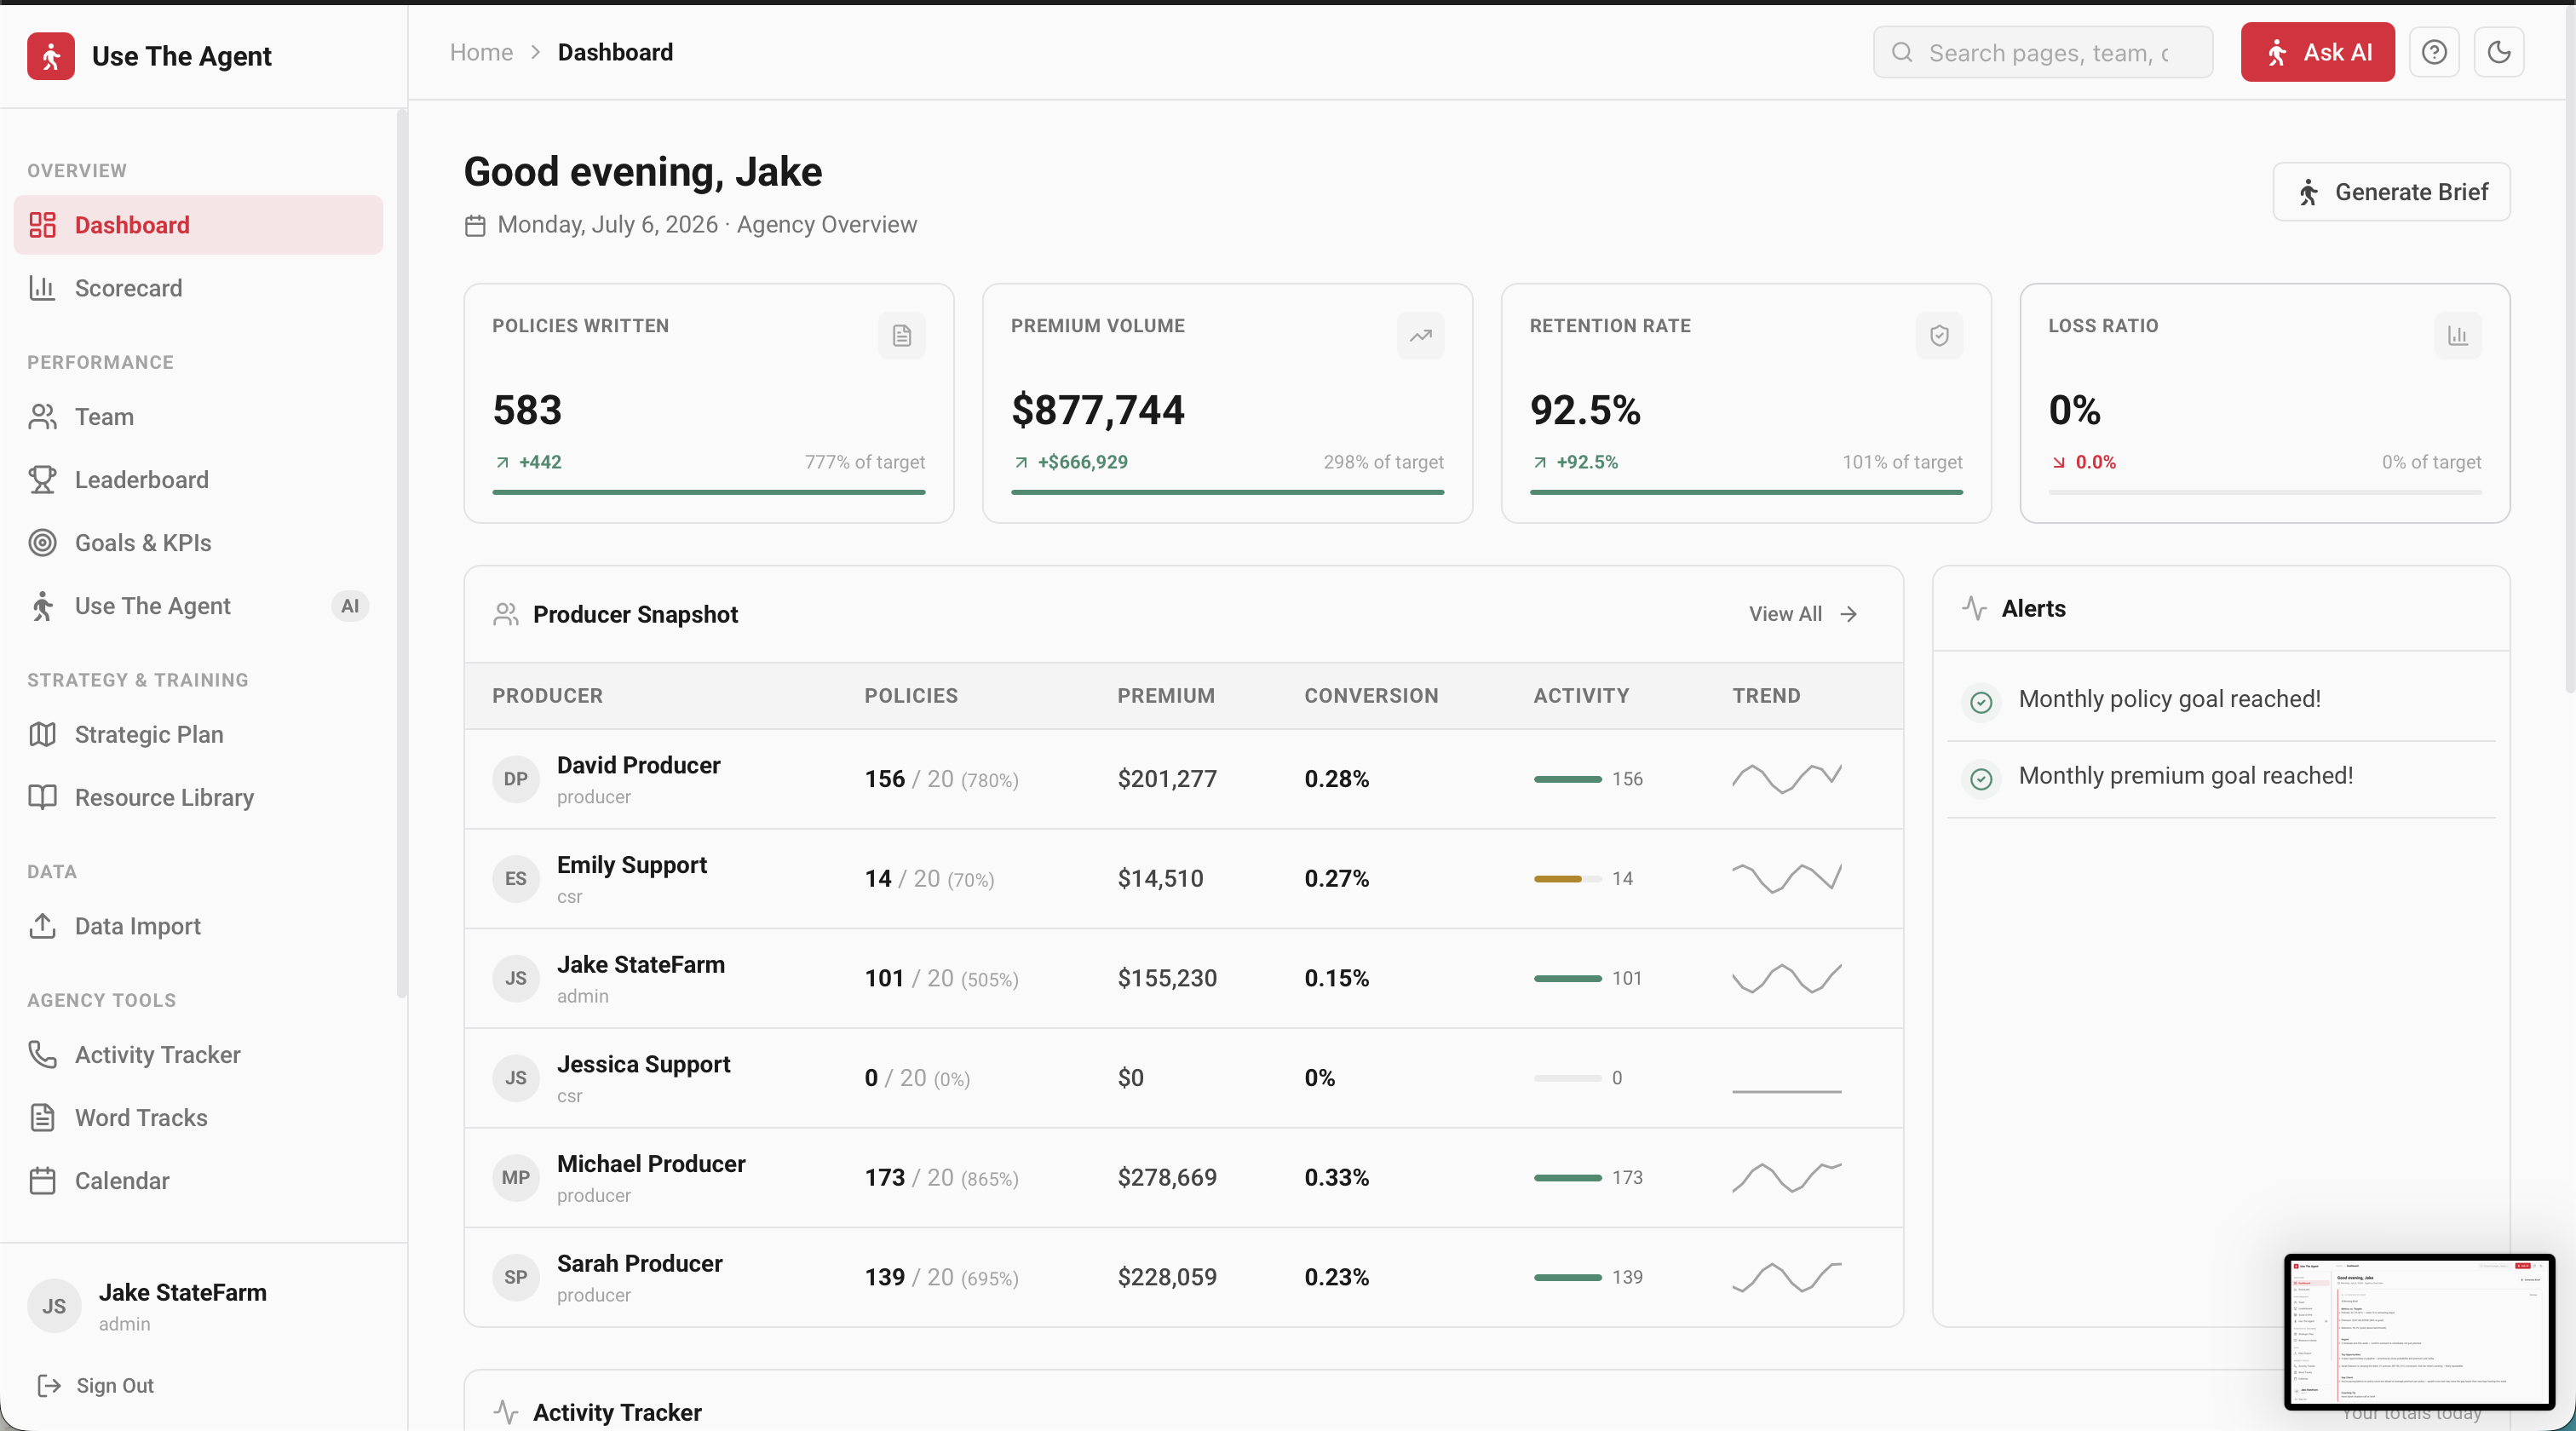Open Use The Agent AI item
The image size is (2576, 1431).
click(198, 606)
